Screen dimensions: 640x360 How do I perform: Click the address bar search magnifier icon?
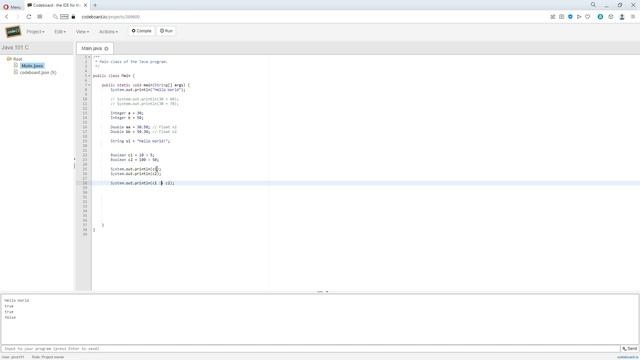click(x=55, y=17)
